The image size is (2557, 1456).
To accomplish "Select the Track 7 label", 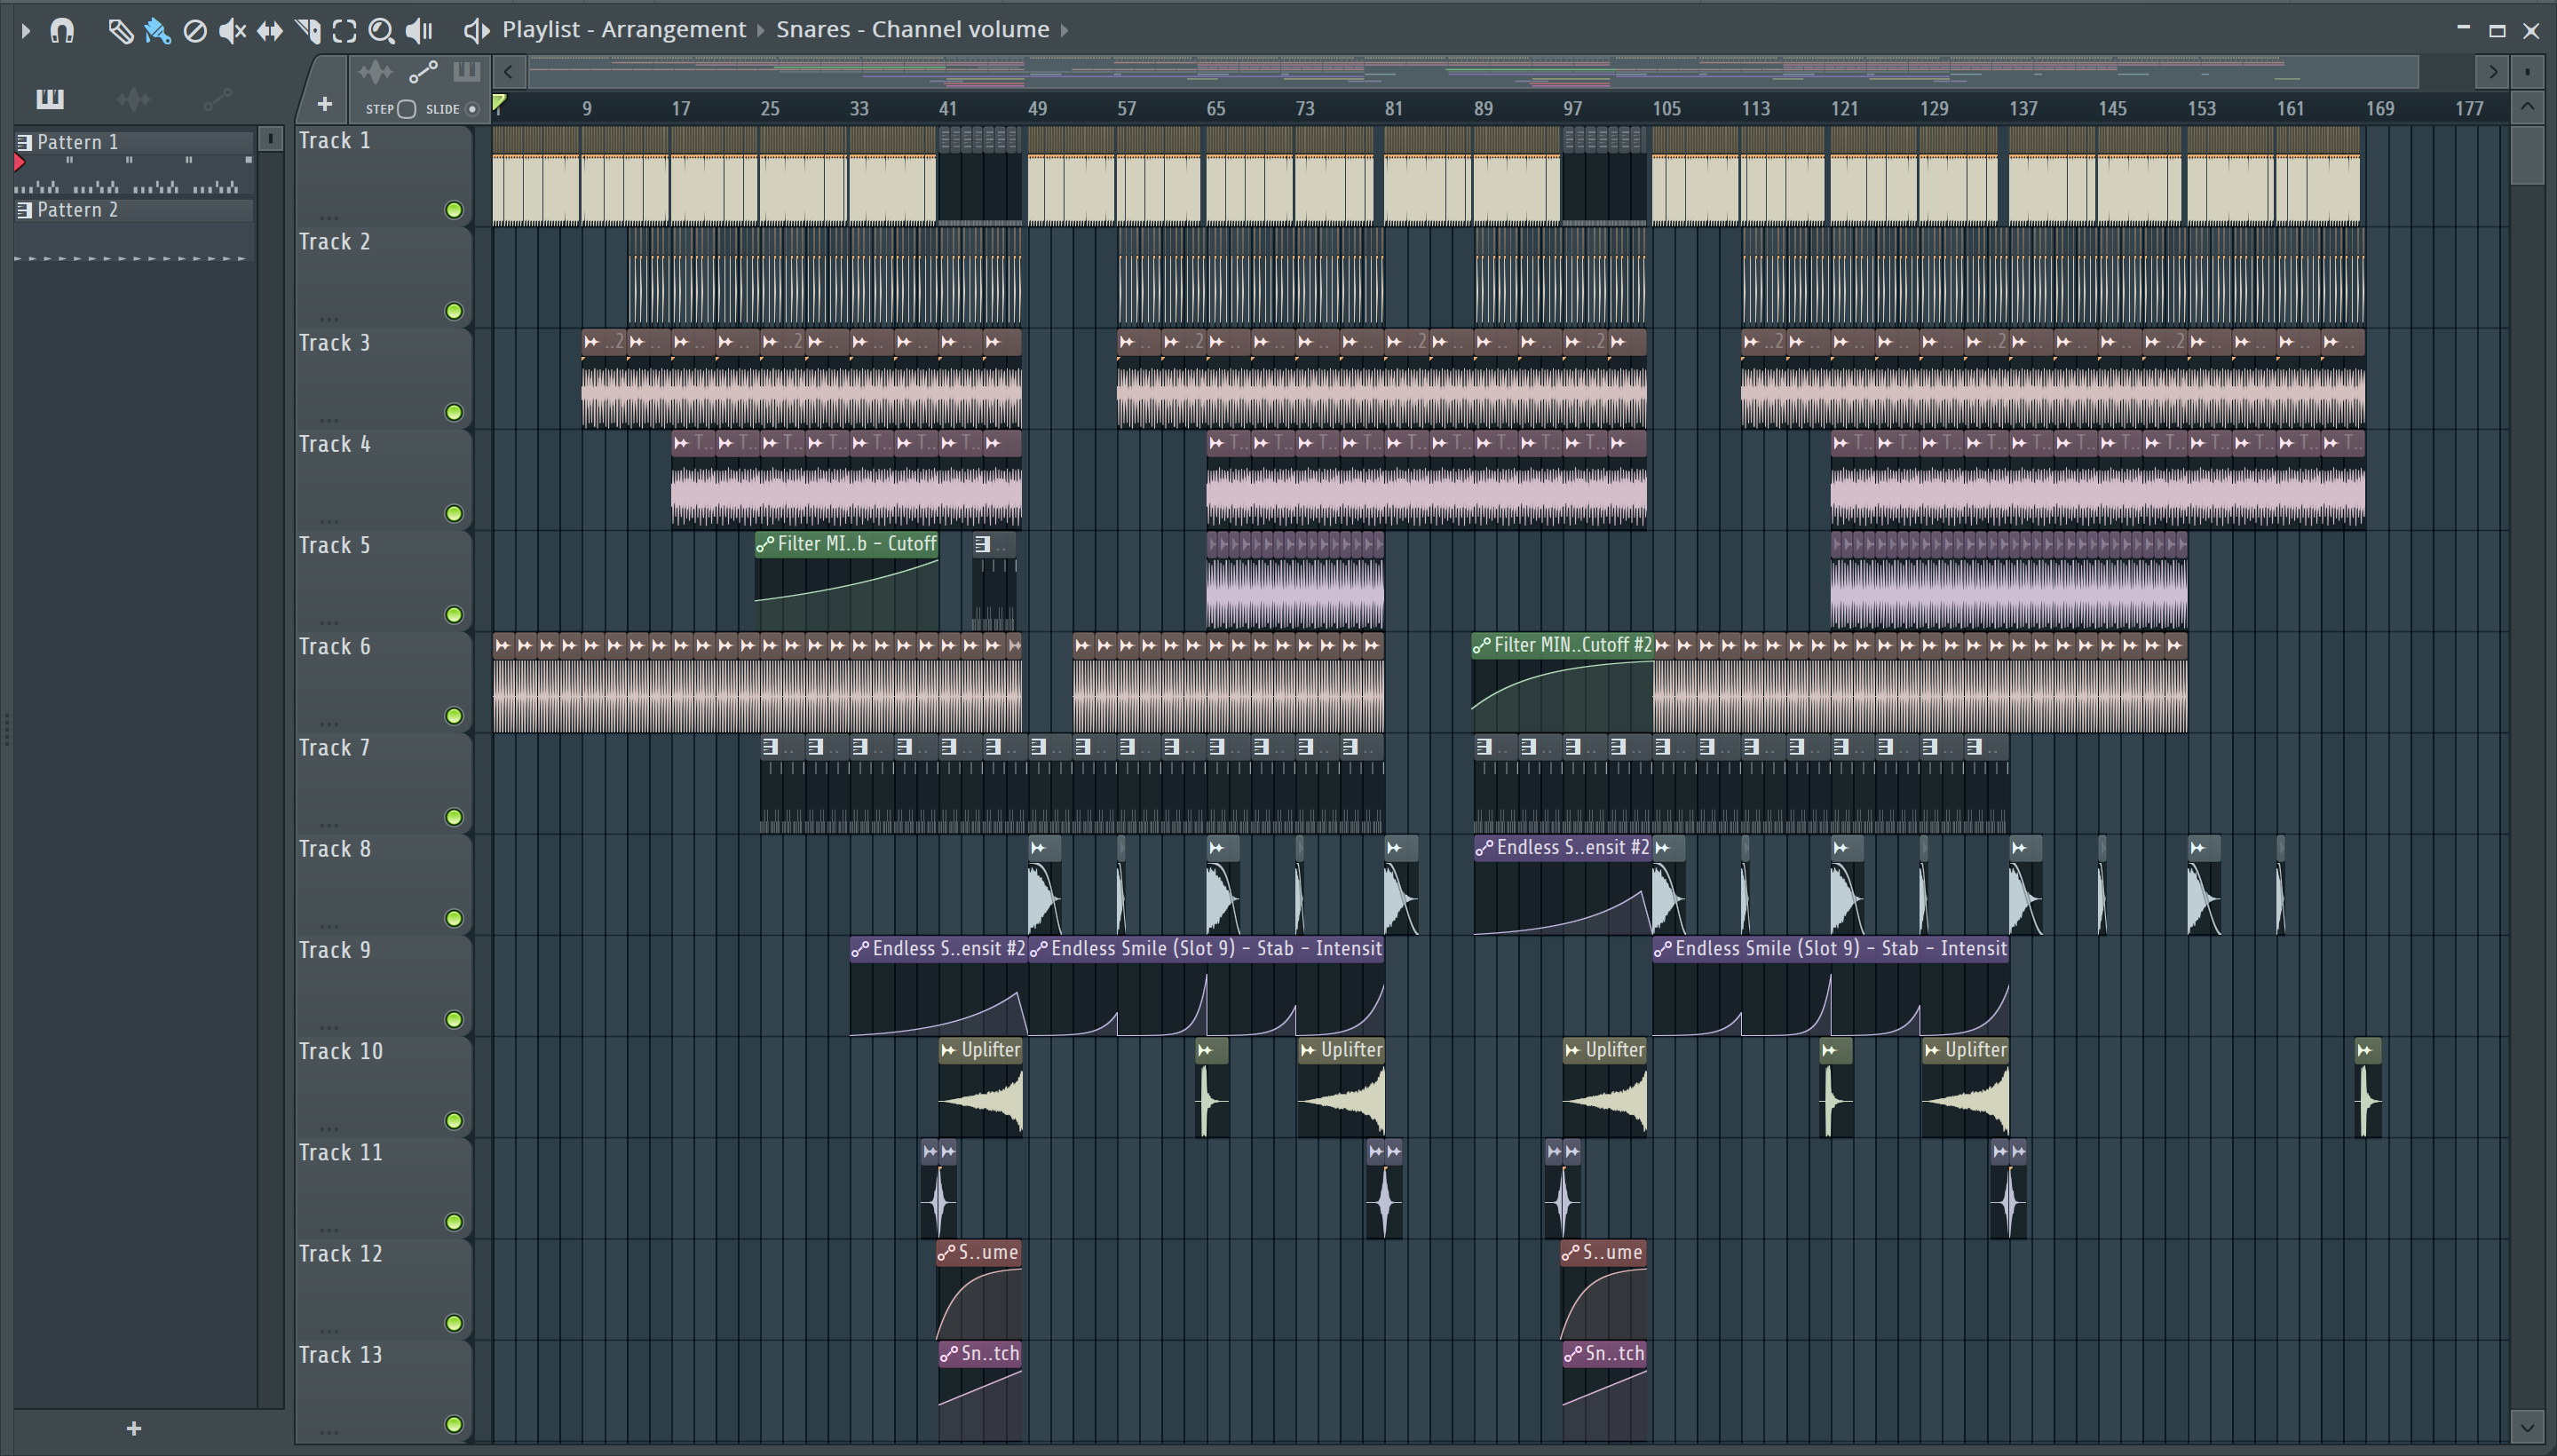I will [334, 748].
